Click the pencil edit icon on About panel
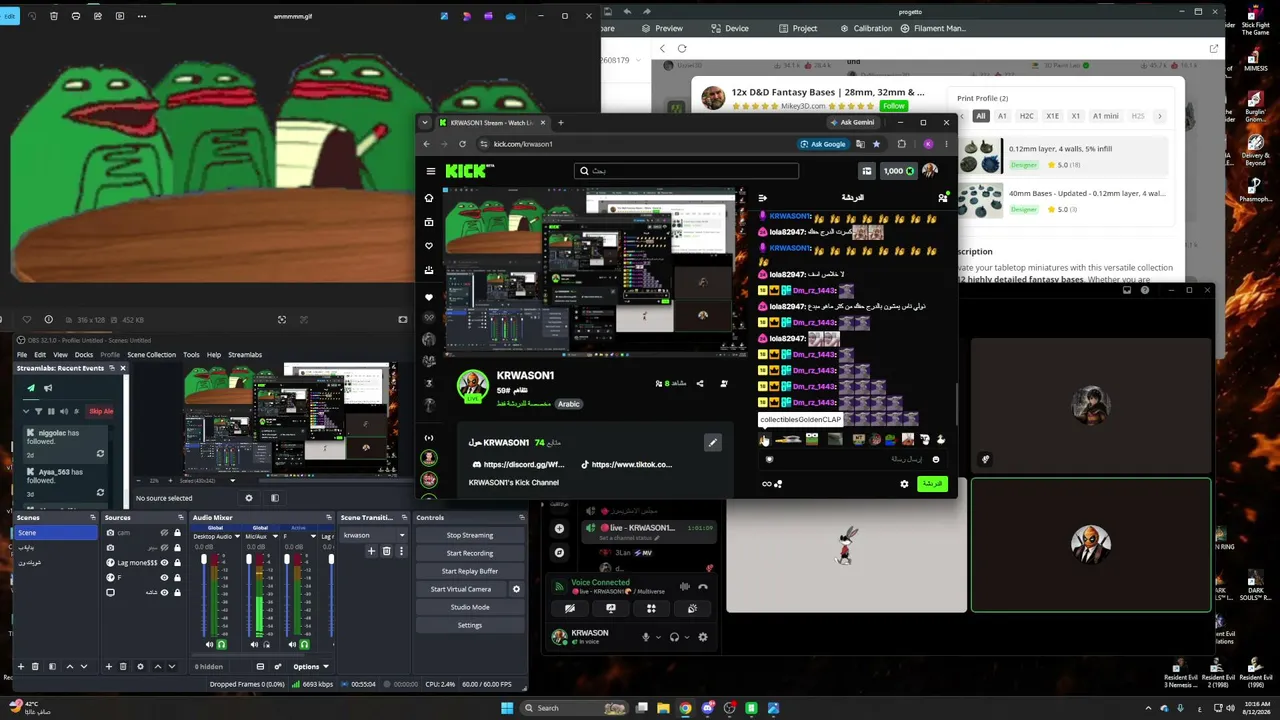Screen dimensions: 1280x720 [x=712, y=442]
